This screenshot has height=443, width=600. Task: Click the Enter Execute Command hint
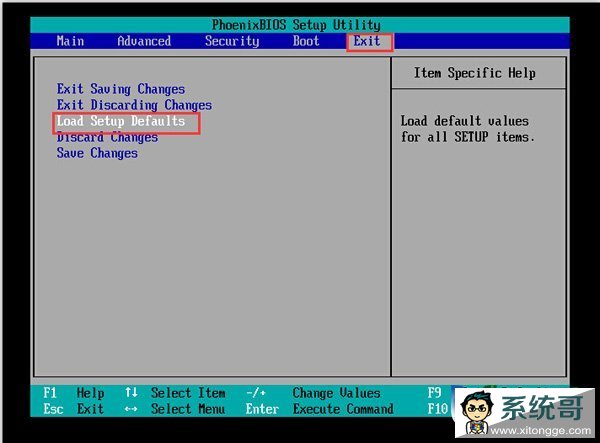320,409
